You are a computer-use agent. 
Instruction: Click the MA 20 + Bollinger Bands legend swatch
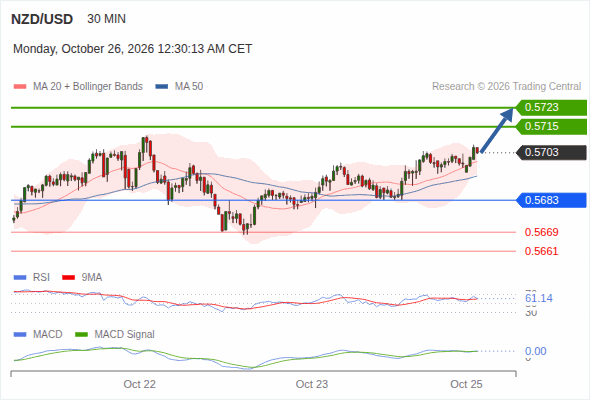click(x=20, y=87)
